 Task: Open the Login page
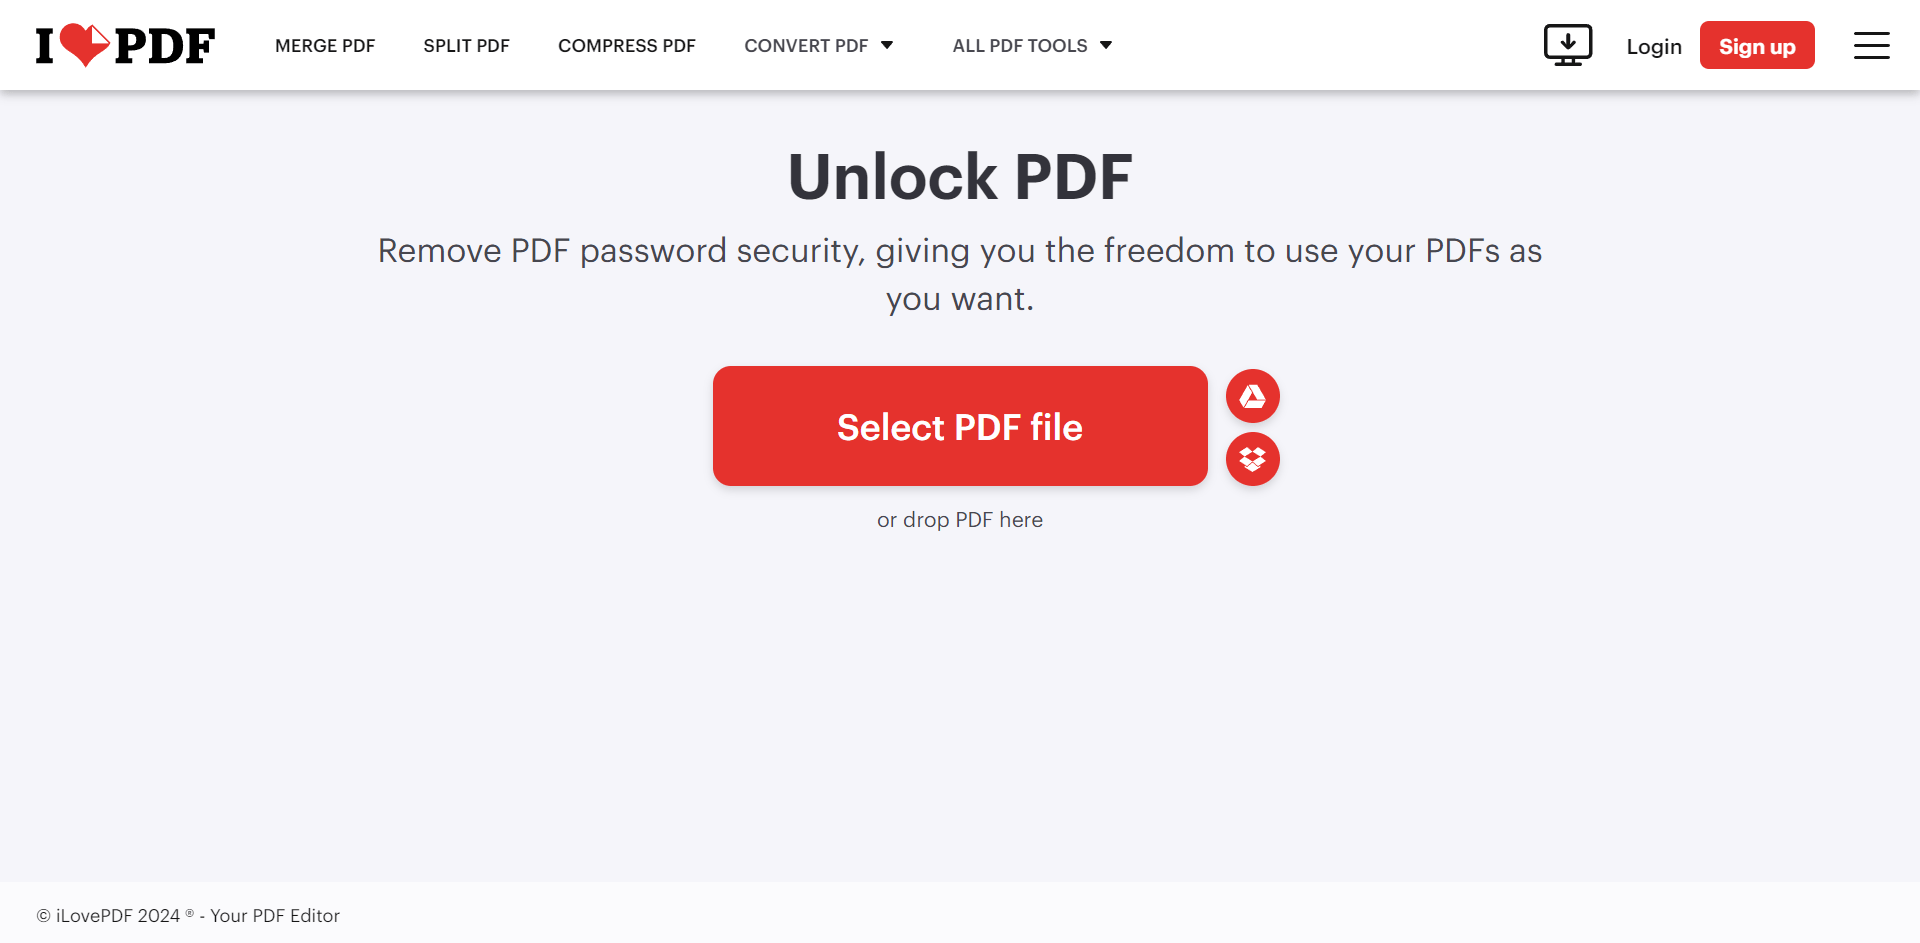pyautogui.click(x=1654, y=46)
